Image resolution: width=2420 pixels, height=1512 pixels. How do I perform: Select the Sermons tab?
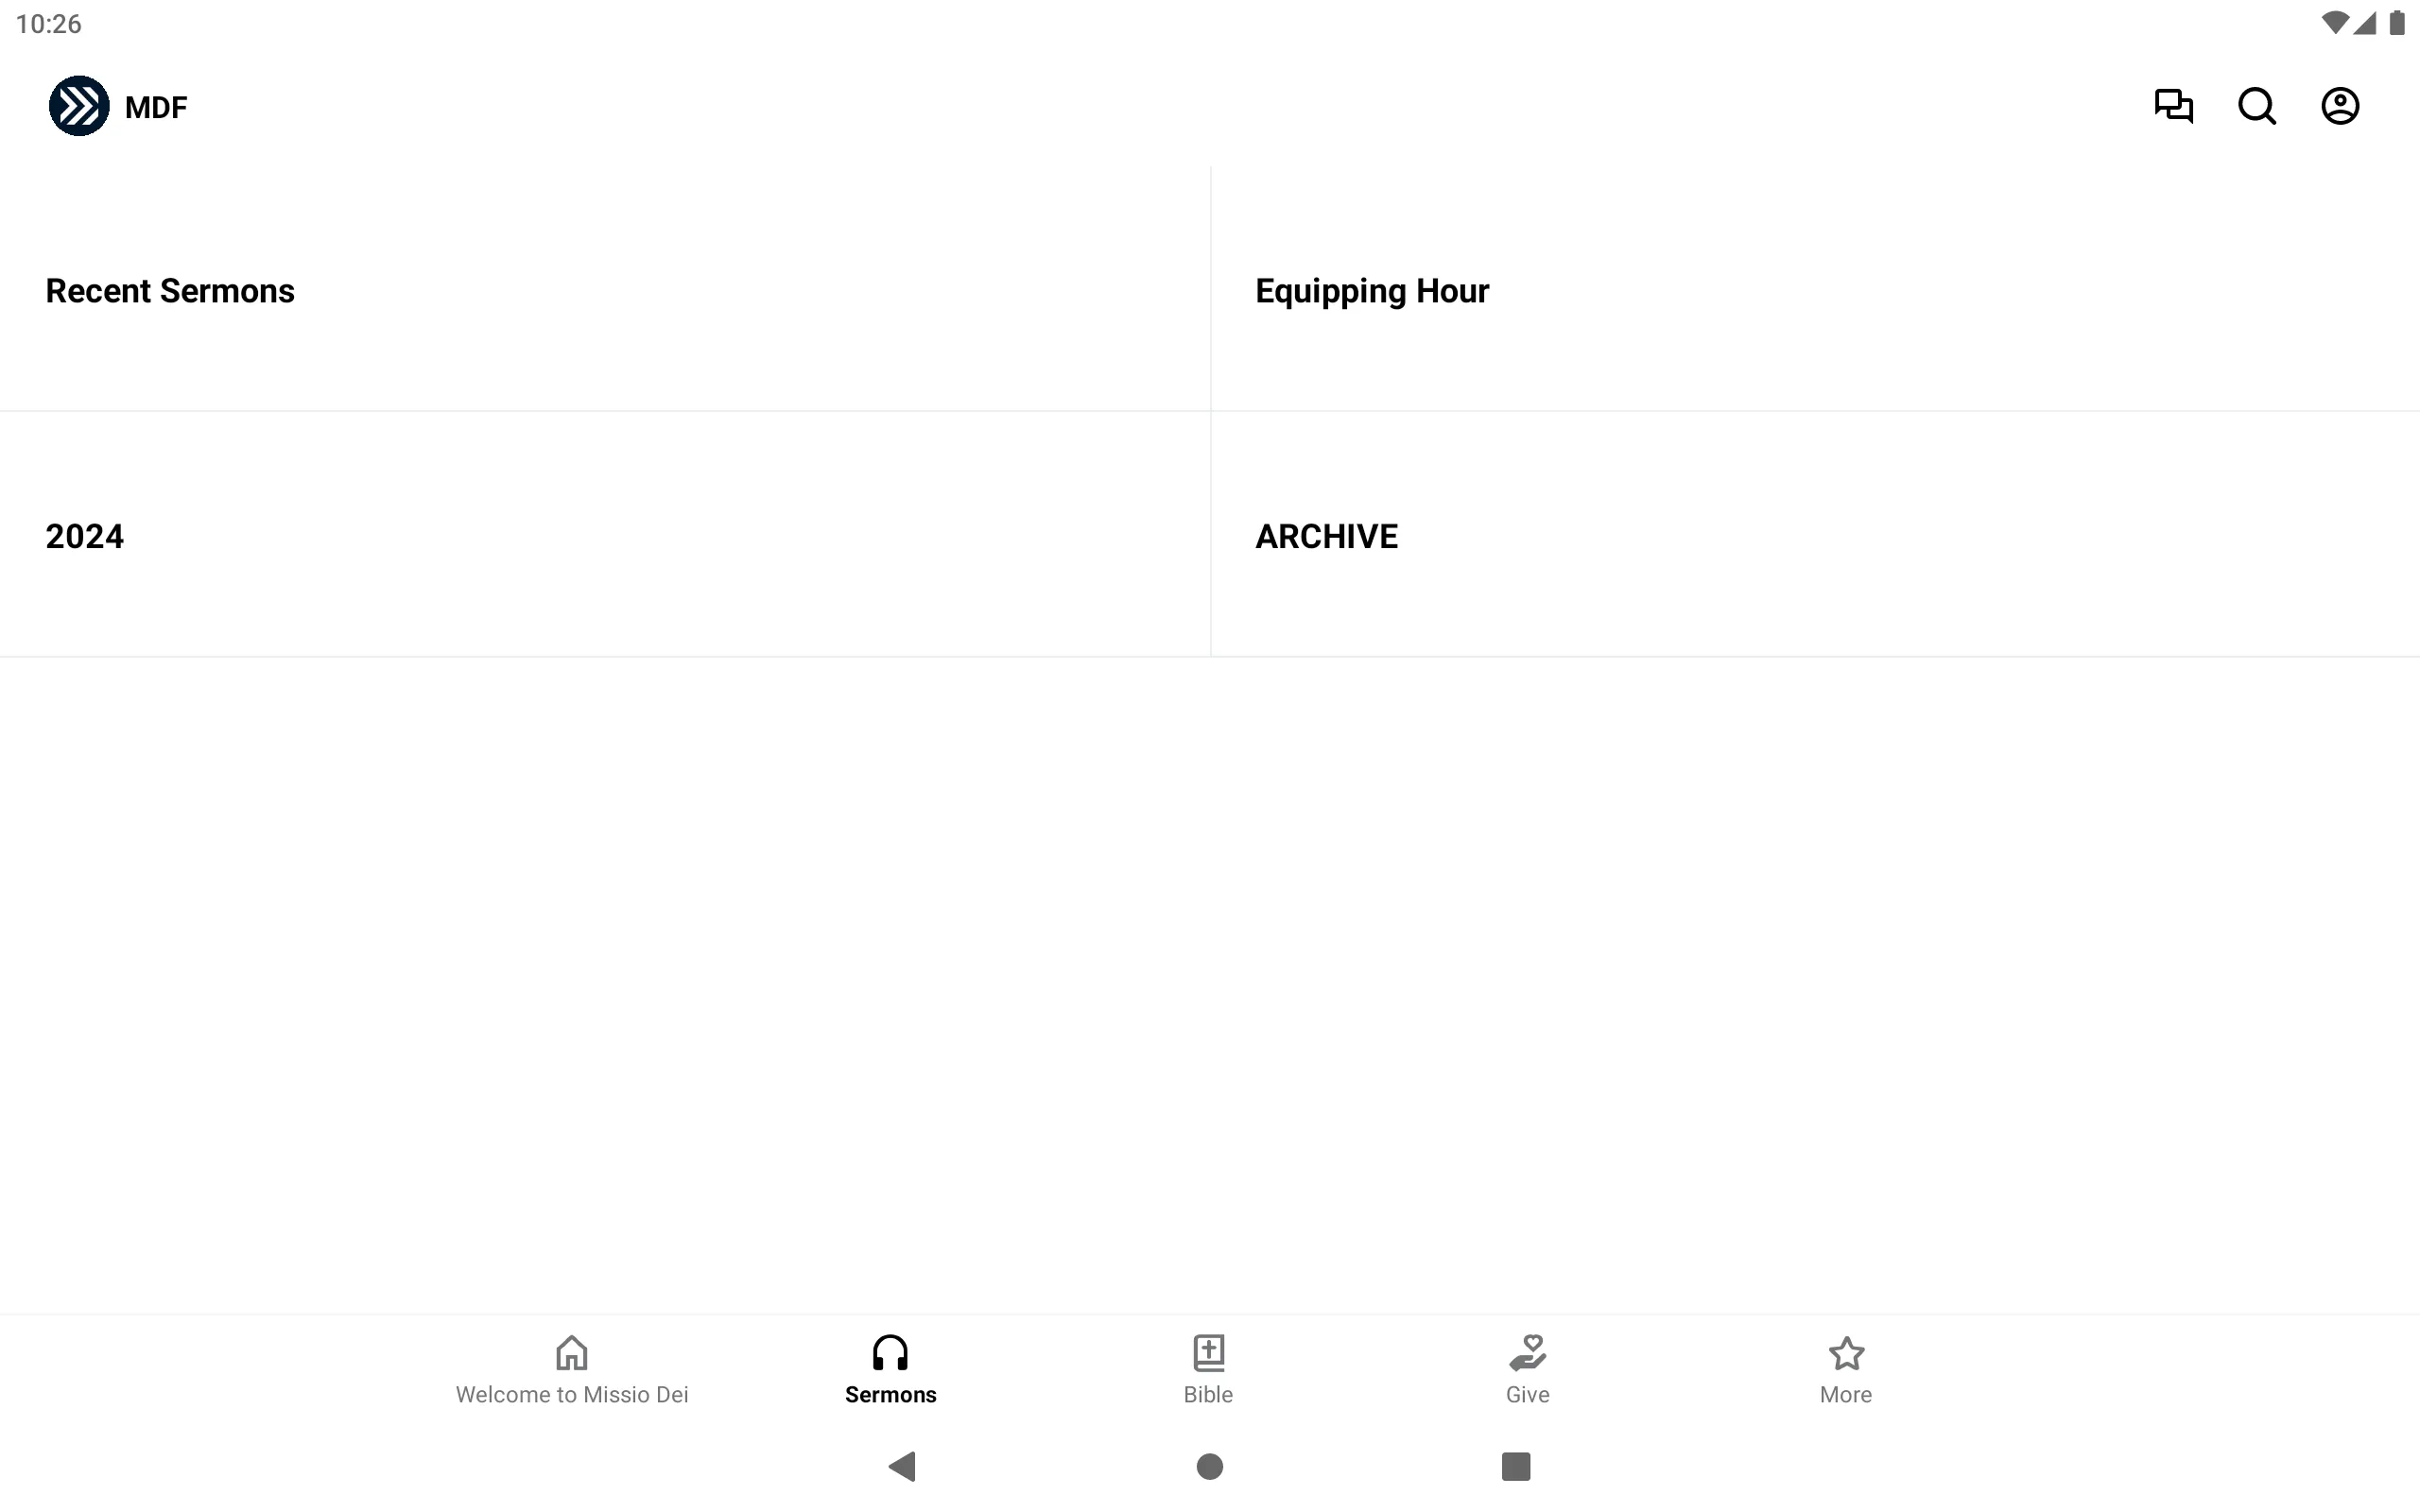tap(890, 1369)
